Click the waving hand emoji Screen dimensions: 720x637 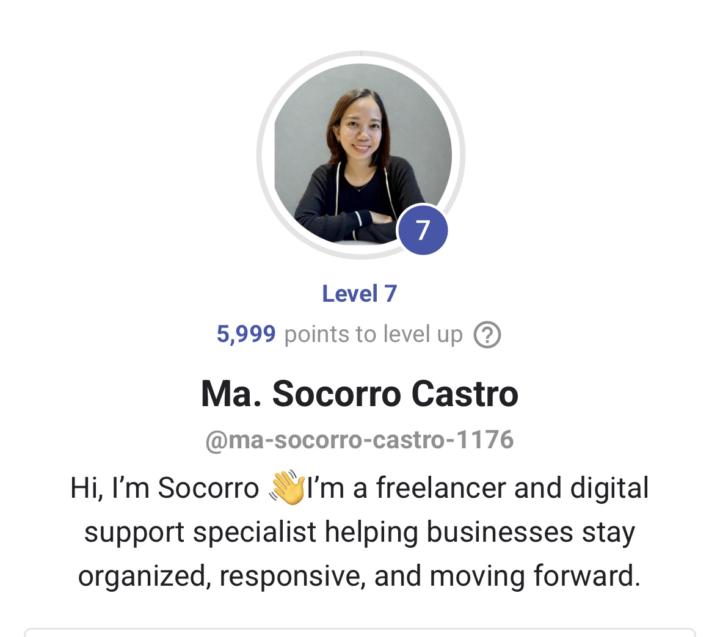point(287,487)
